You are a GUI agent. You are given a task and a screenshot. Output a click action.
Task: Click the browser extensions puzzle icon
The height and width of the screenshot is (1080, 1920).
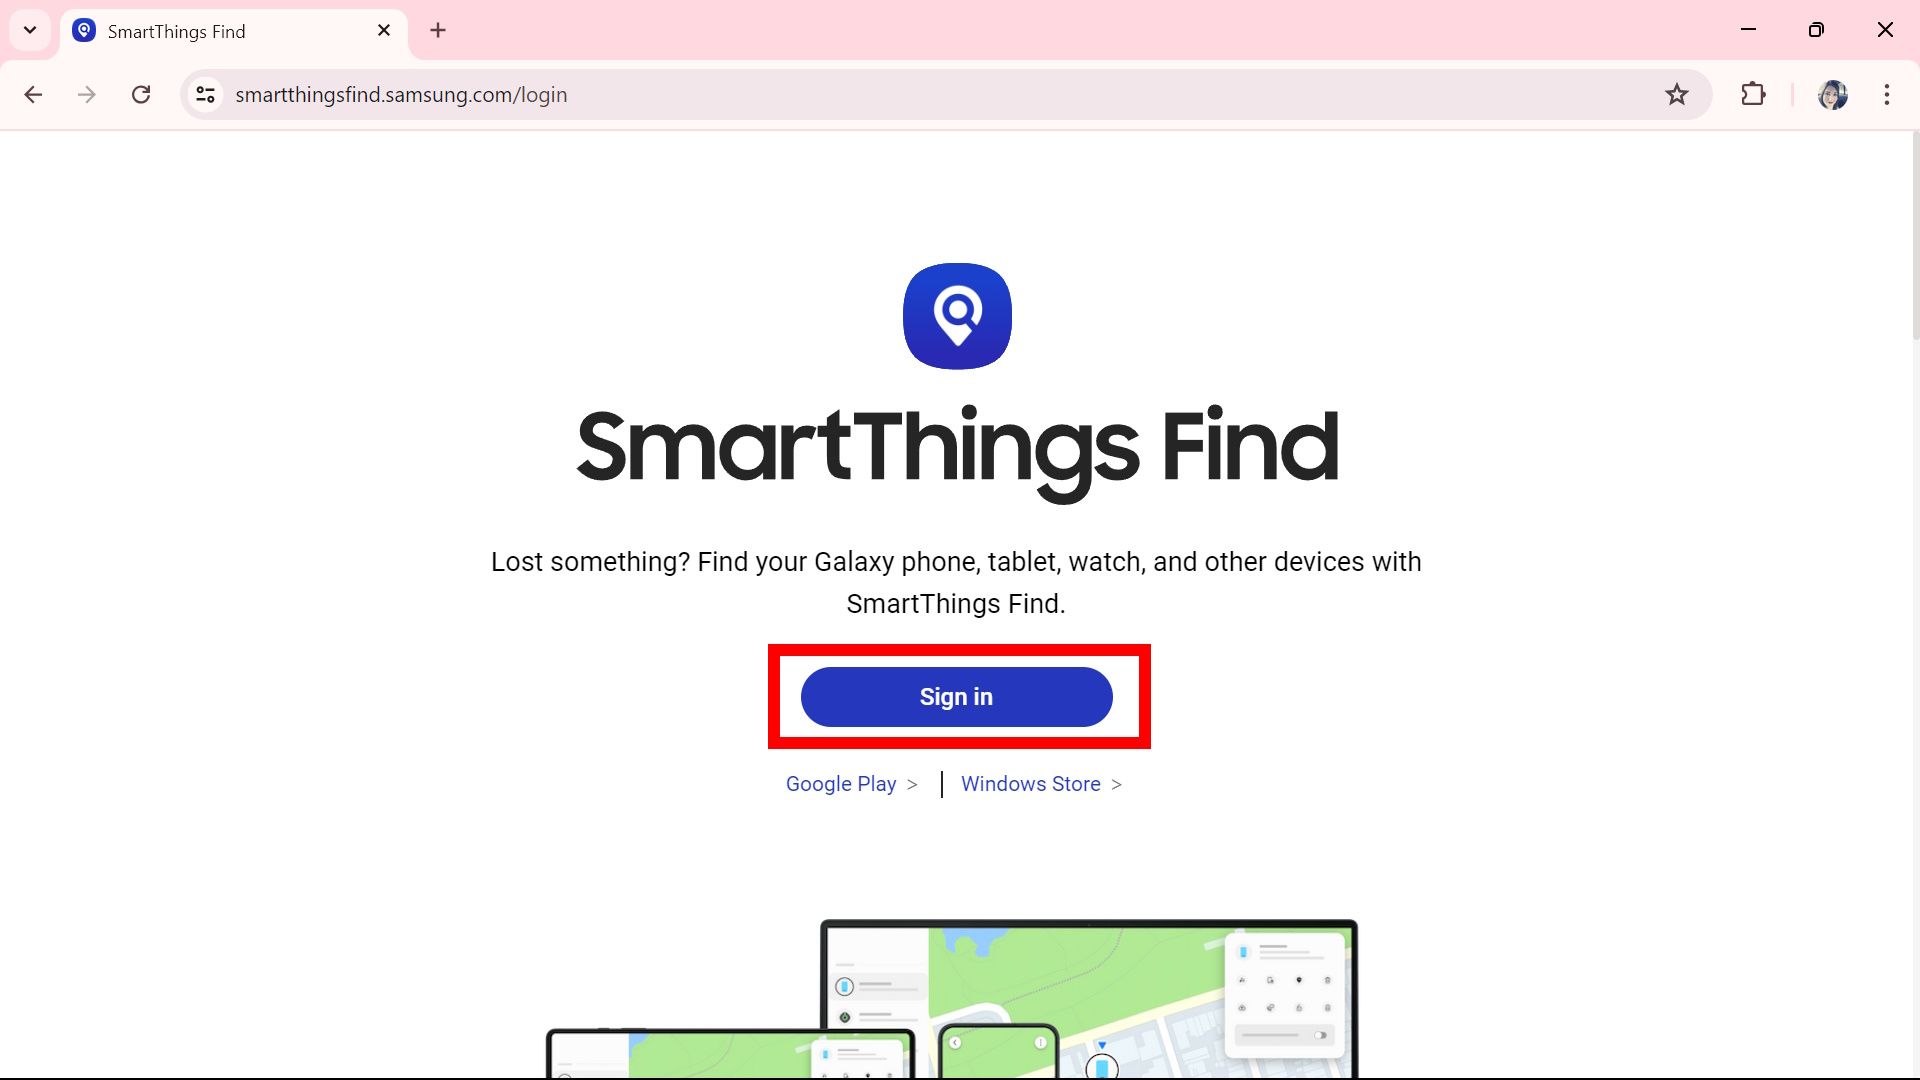click(x=1754, y=94)
